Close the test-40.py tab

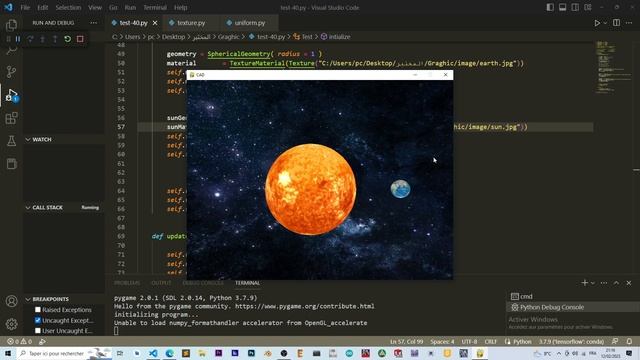[155, 23]
